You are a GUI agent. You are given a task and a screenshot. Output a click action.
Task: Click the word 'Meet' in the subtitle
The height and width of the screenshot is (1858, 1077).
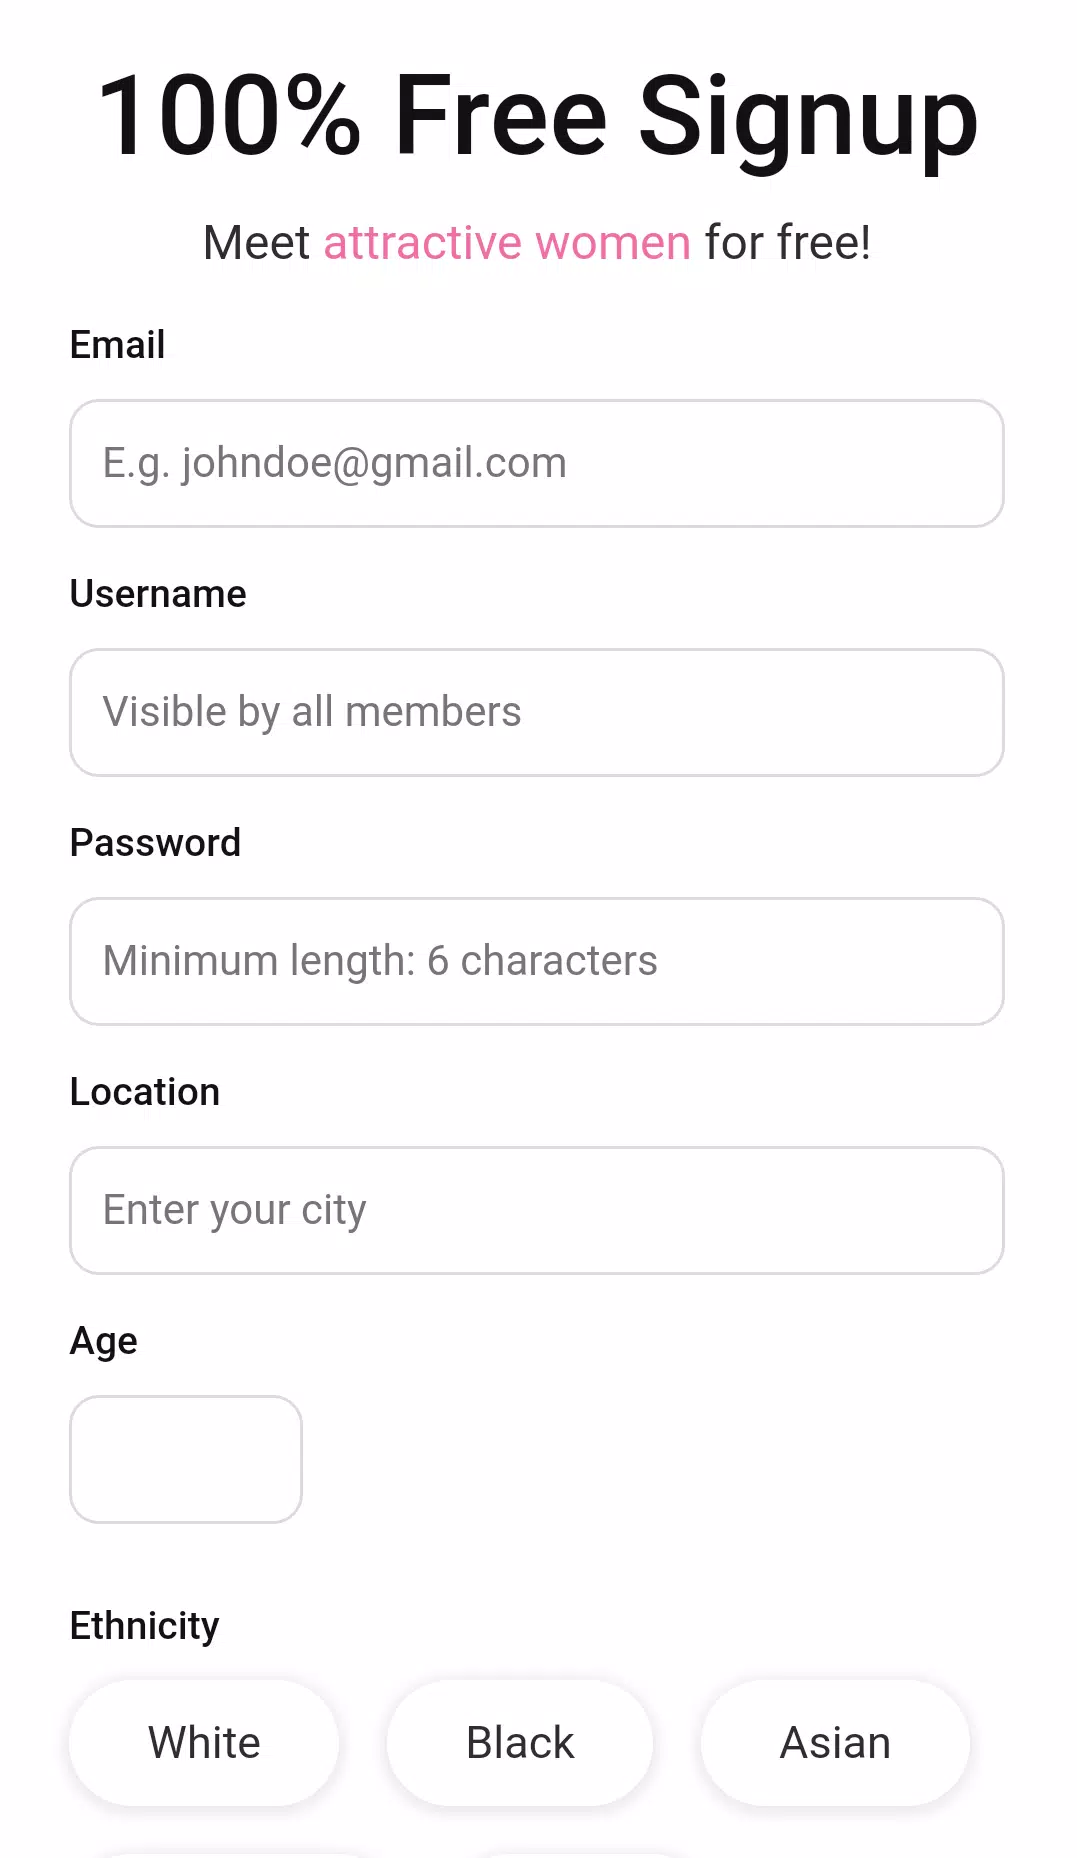pyautogui.click(x=257, y=243)
